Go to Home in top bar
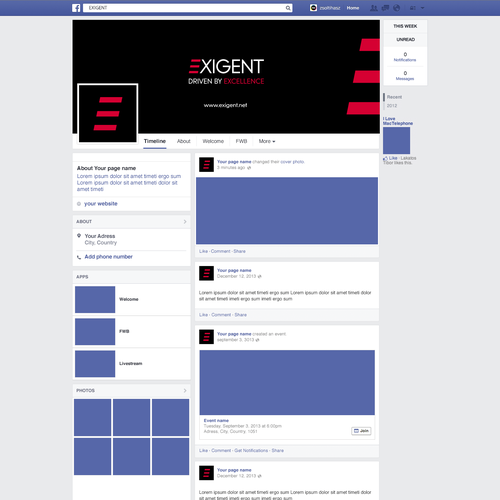The image size is (500, 500). pos(353,8)
